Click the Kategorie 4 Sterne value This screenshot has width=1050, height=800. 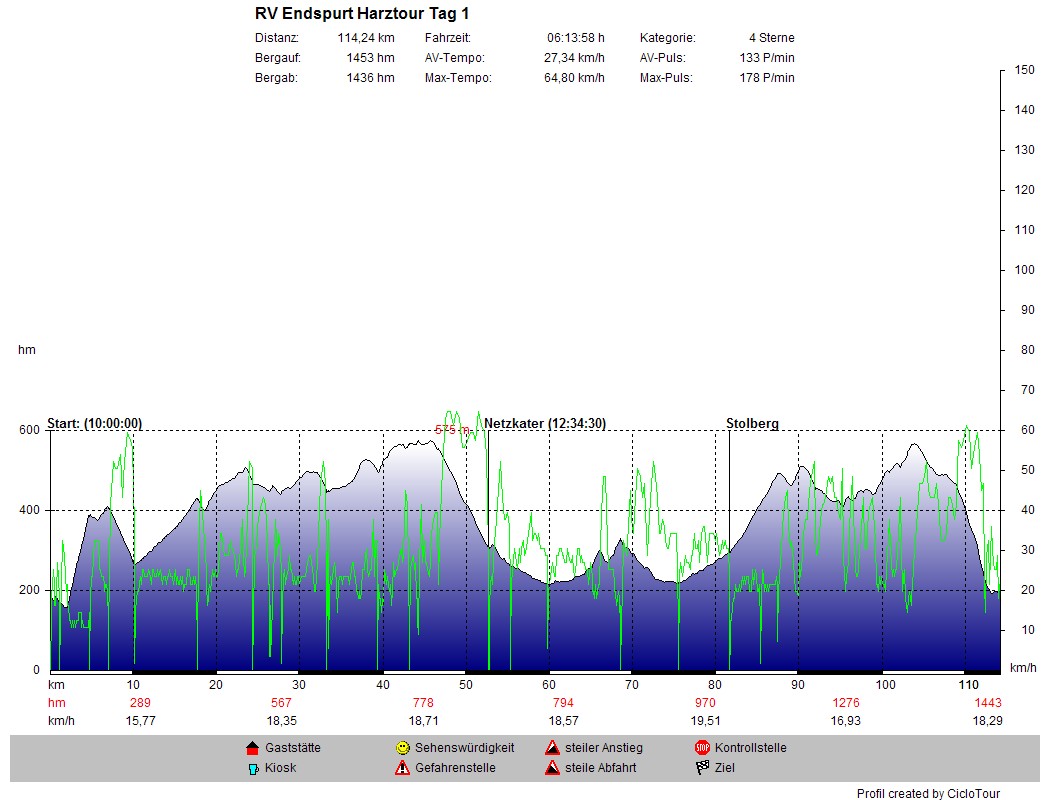pyautogui.click(x=771, y=38)
